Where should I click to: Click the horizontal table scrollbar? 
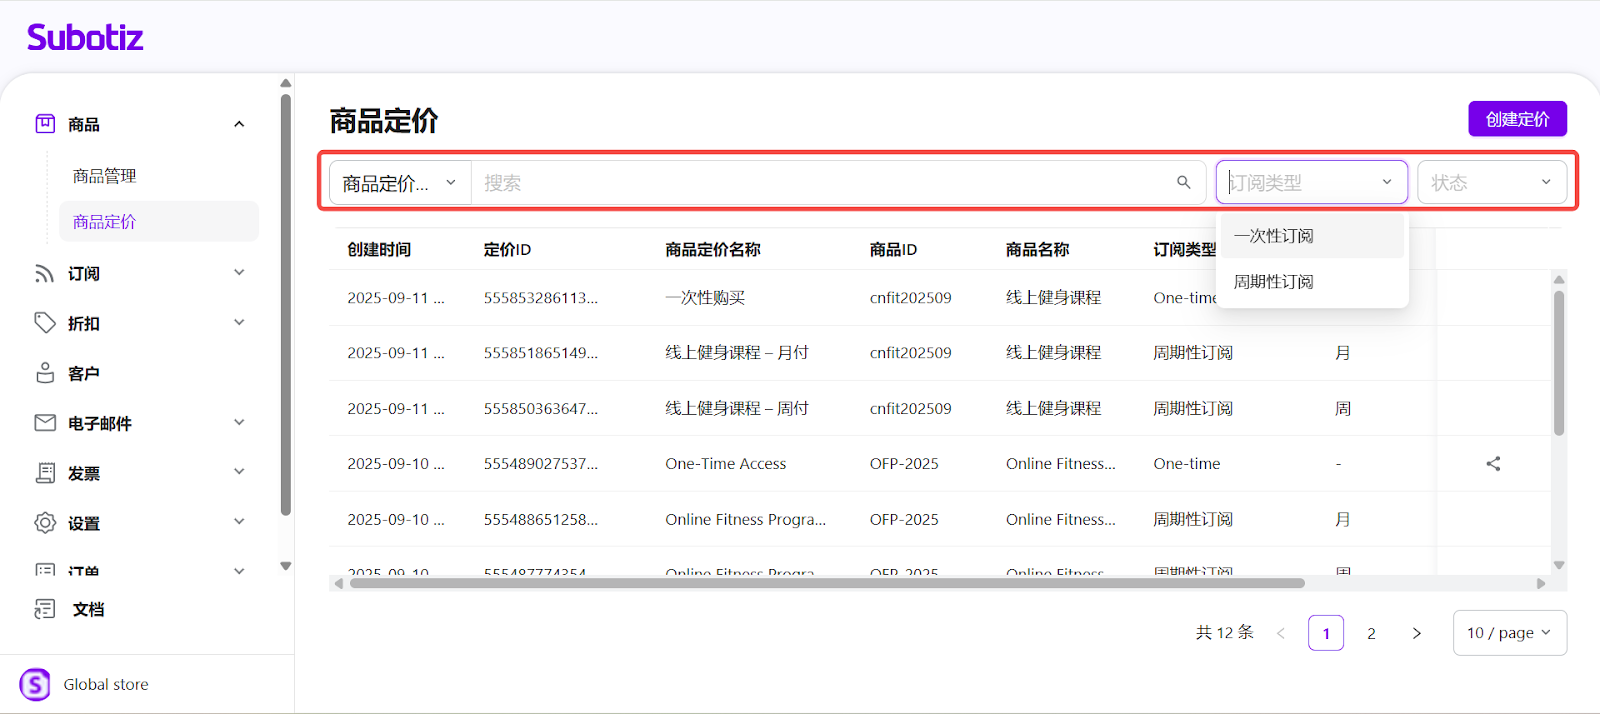click(x=826, y=583)
